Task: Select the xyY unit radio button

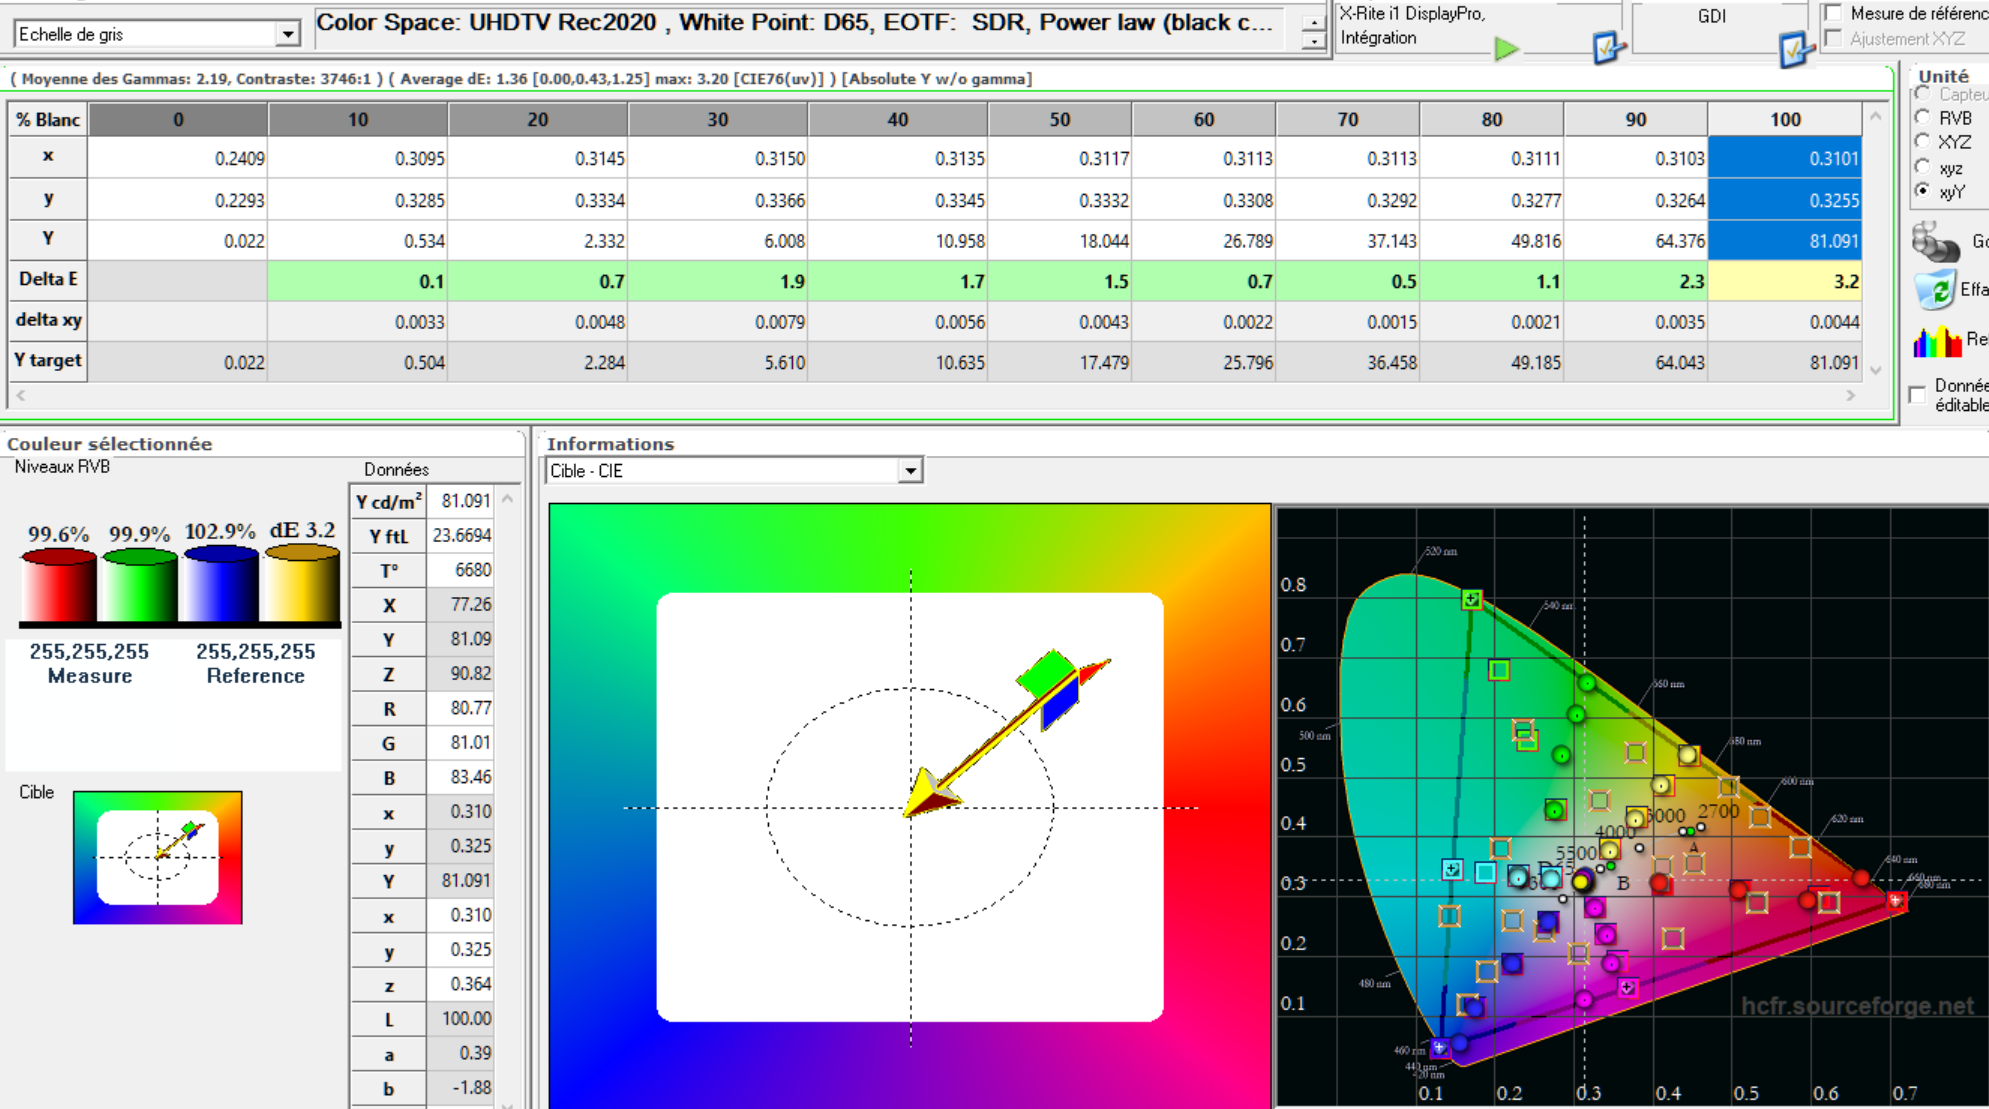Action: (1922, 190)
